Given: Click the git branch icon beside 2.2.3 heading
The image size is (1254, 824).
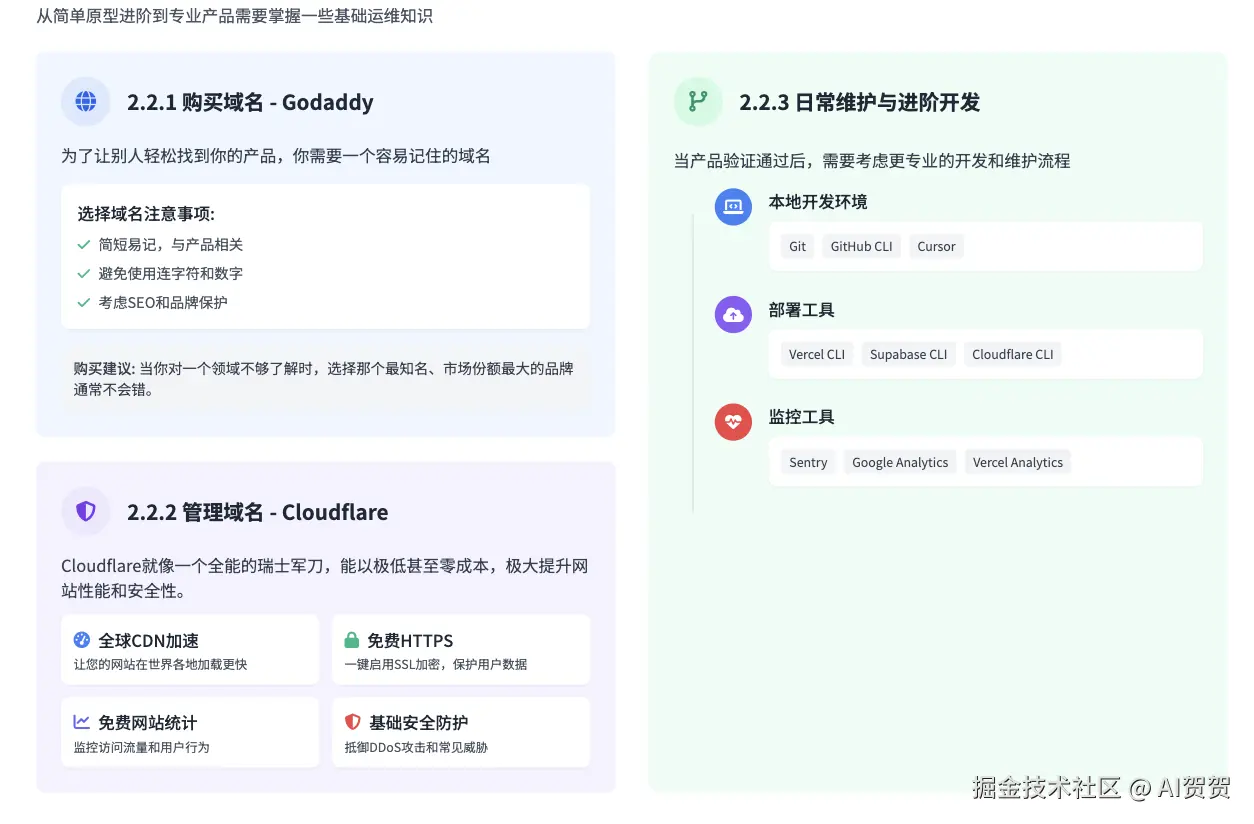Looking at the screenshot, I should point(698,102).
